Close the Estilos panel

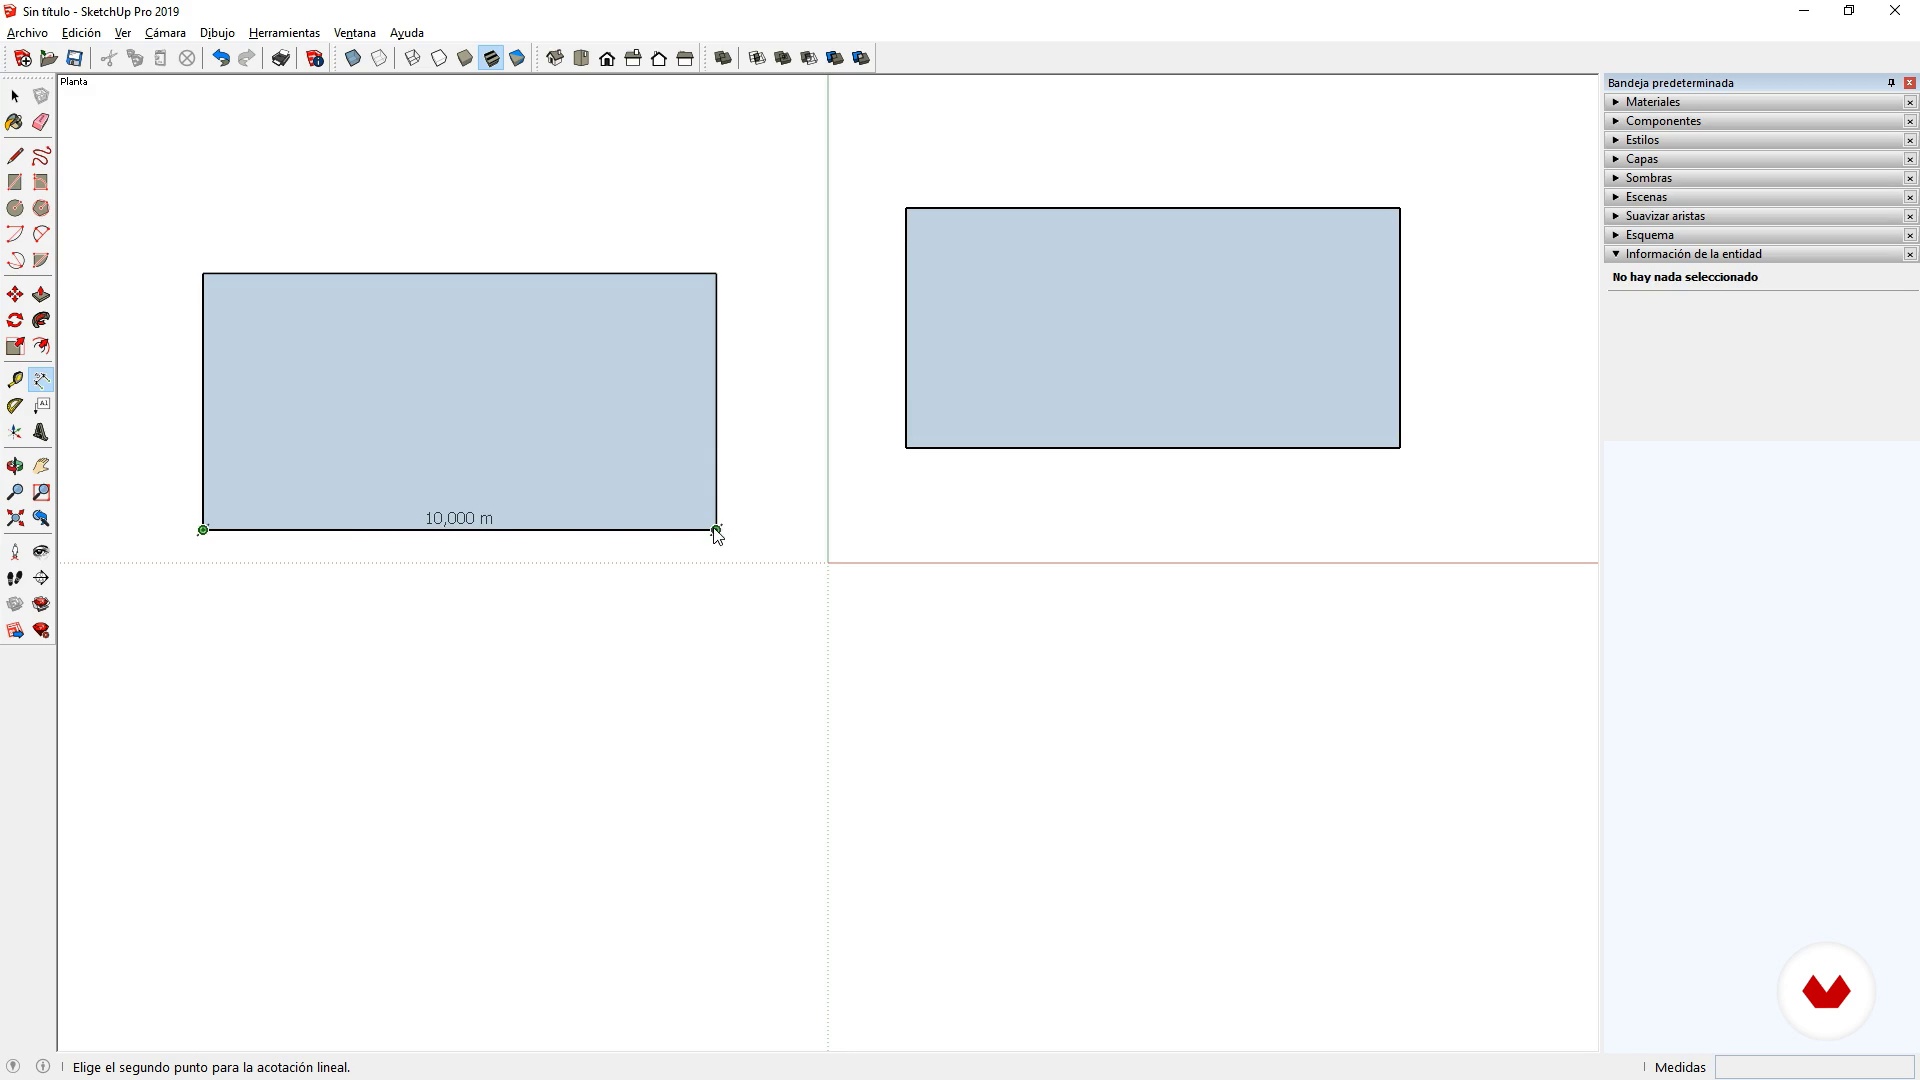(1910, 140)
